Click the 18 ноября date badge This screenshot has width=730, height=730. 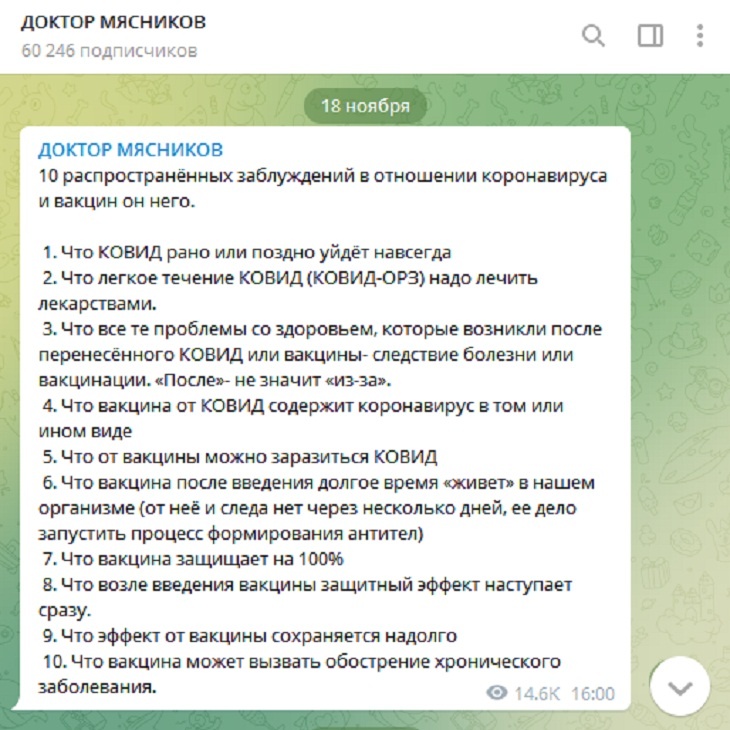[365, 105]
